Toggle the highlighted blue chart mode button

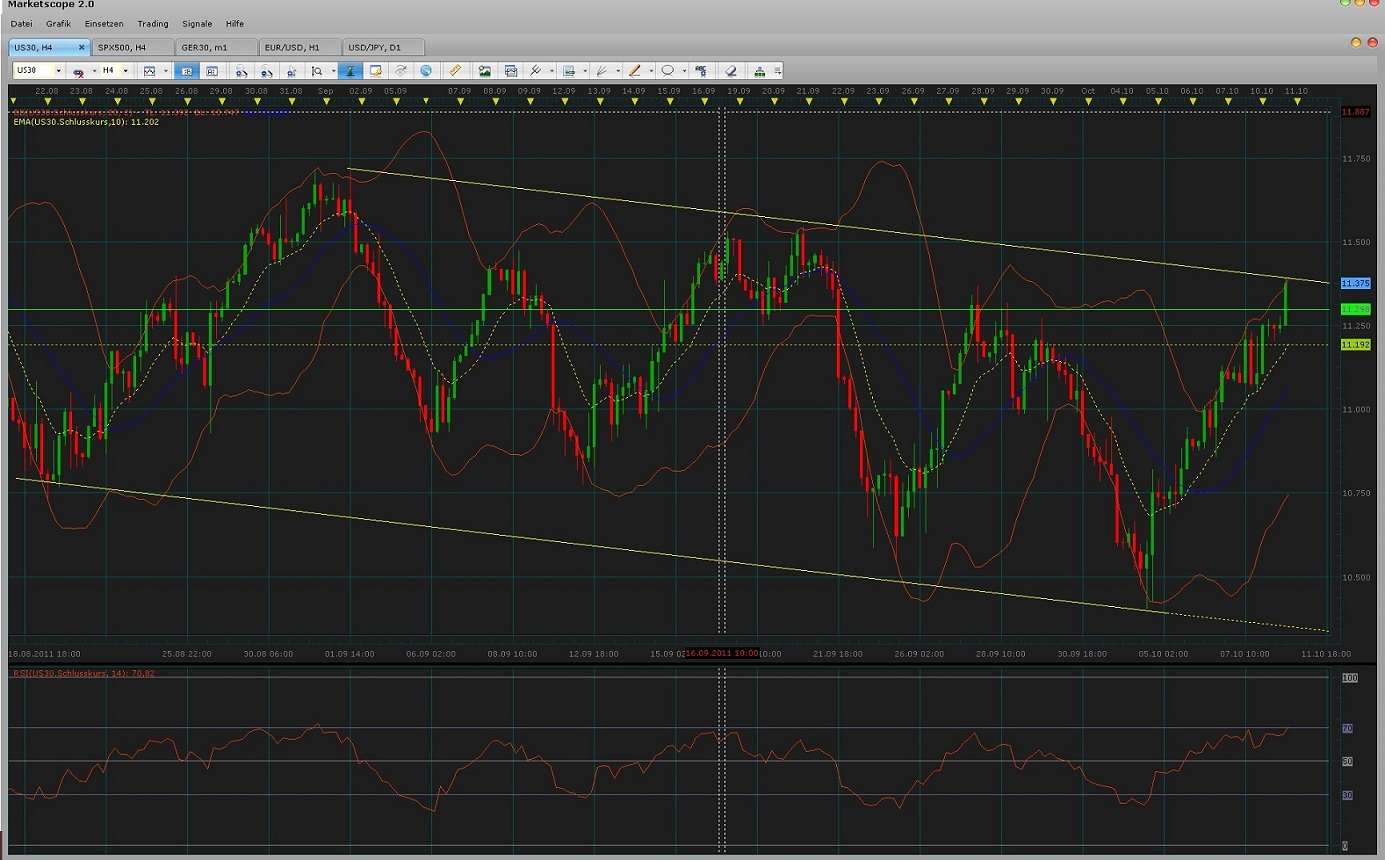point(187,71)
